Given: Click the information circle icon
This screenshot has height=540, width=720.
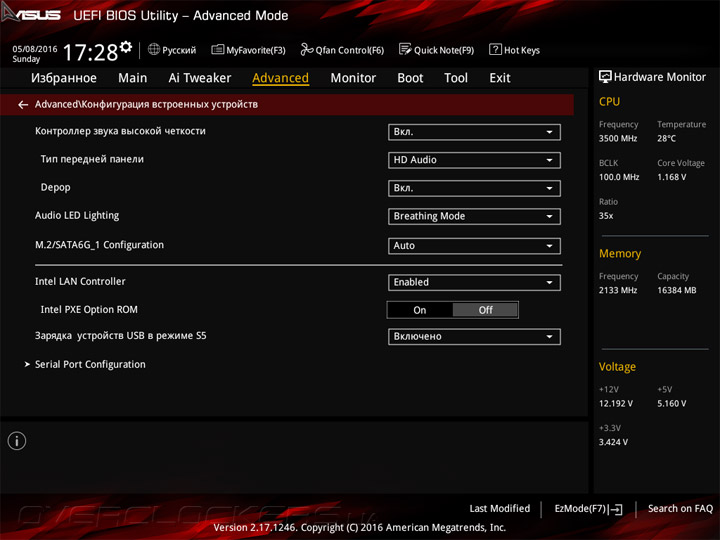Looking at the screenshot, I should coord(17,441).
